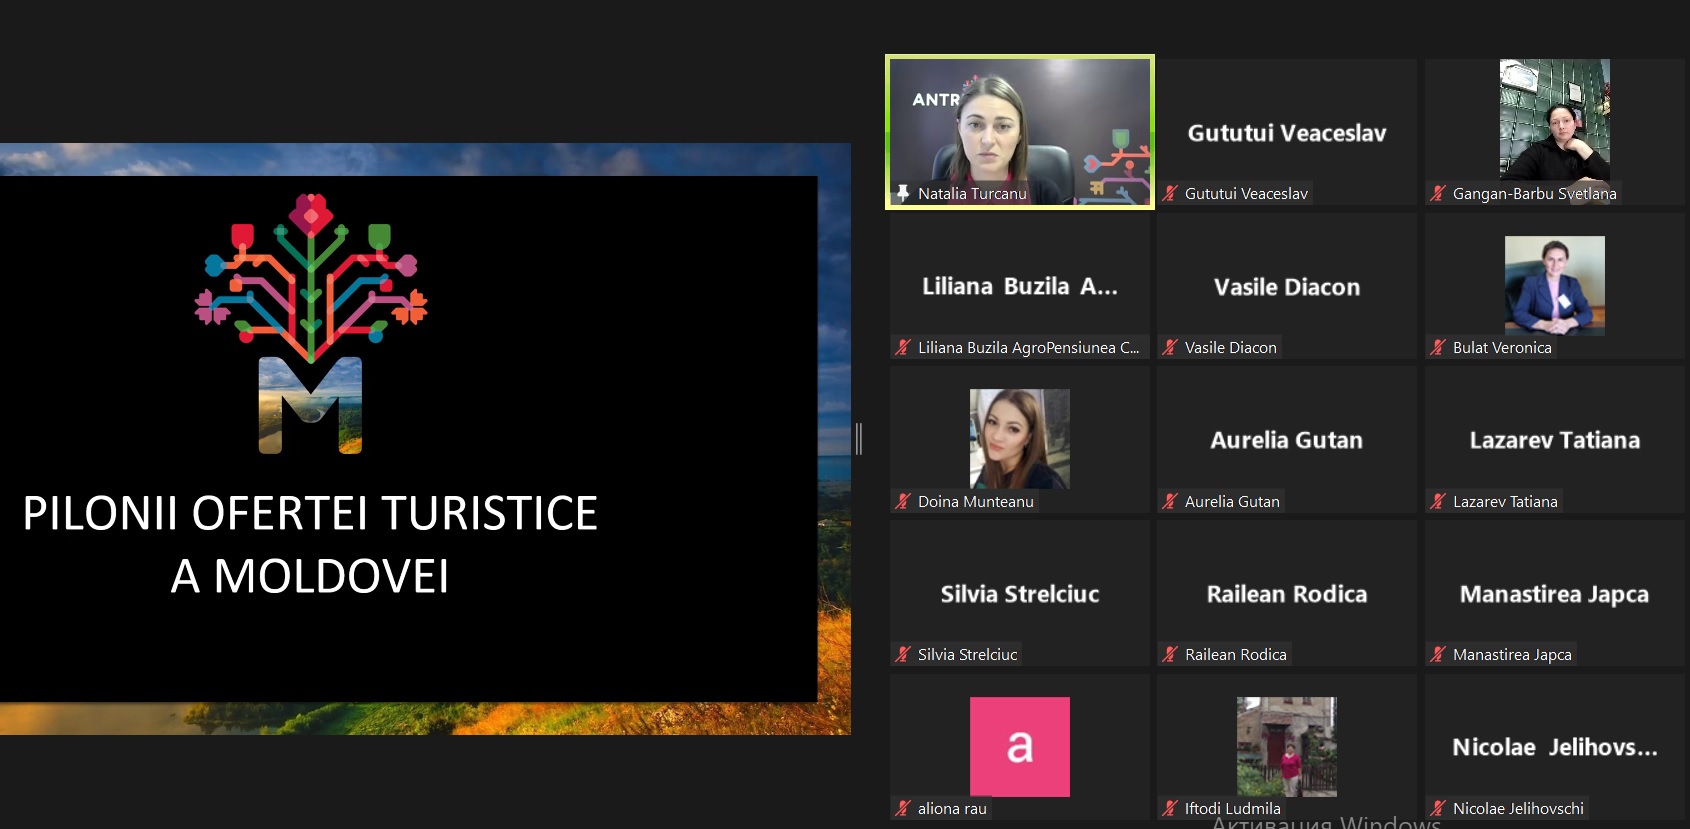Click muted mic icon beside Aurelia Gutan

click(1170, 501)
